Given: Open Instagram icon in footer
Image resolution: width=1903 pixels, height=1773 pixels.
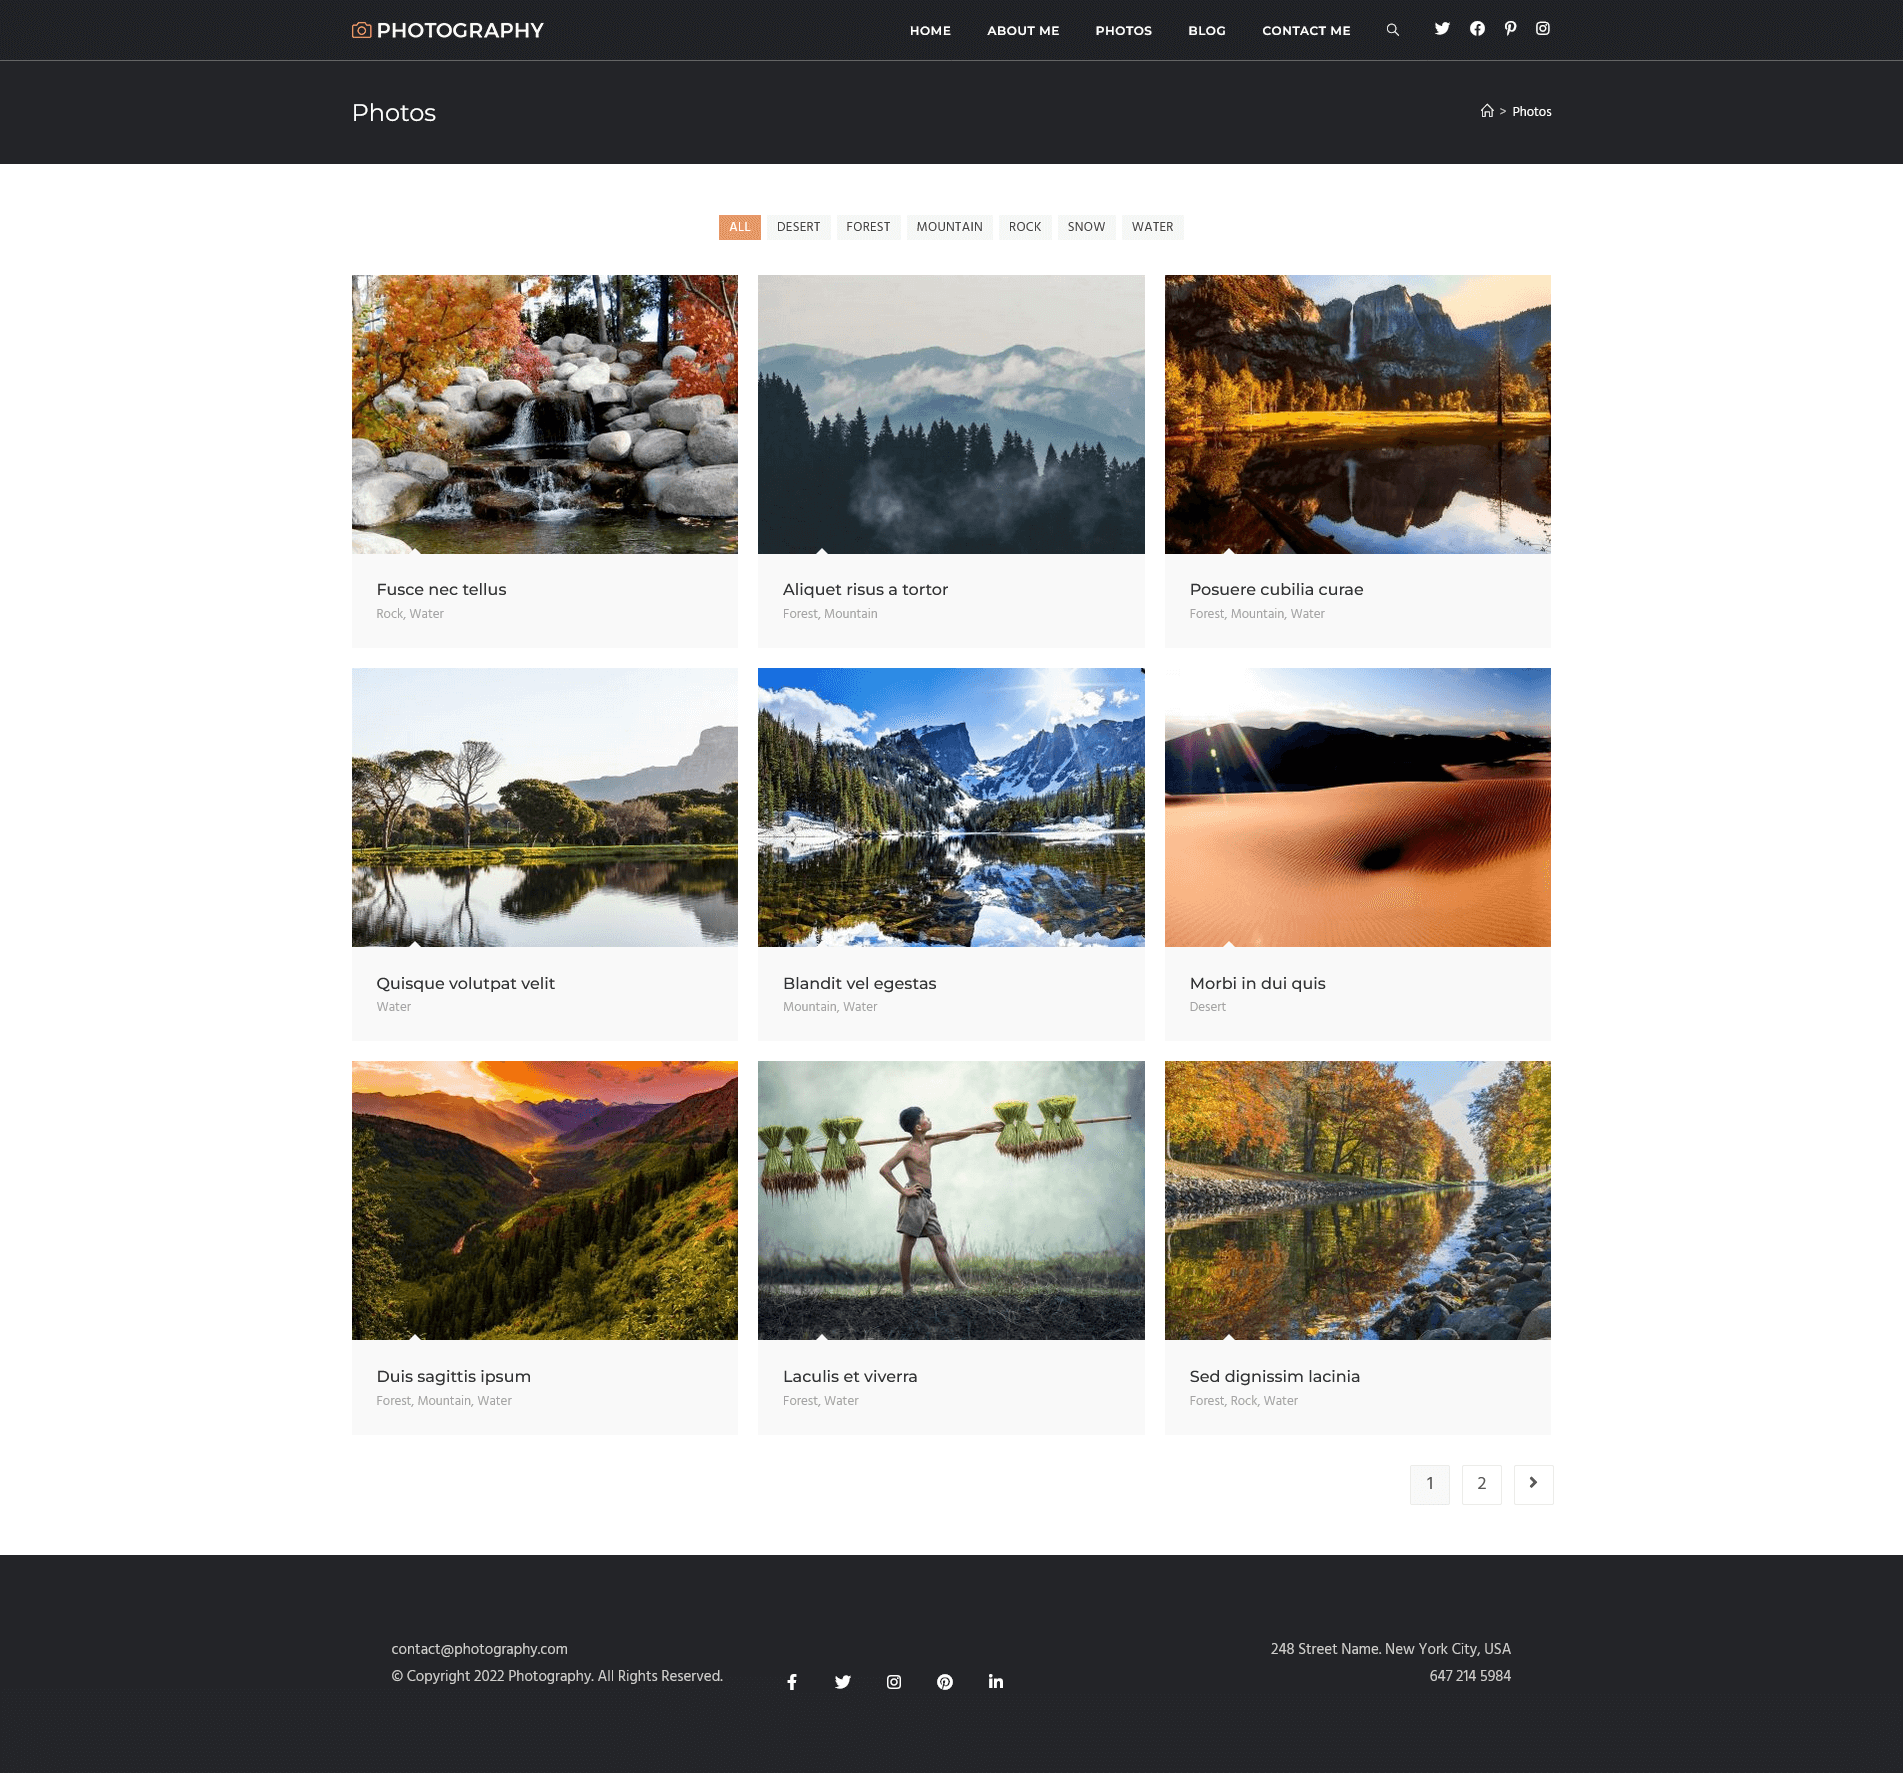Looking at the screenshot, I should [894, 1682].
